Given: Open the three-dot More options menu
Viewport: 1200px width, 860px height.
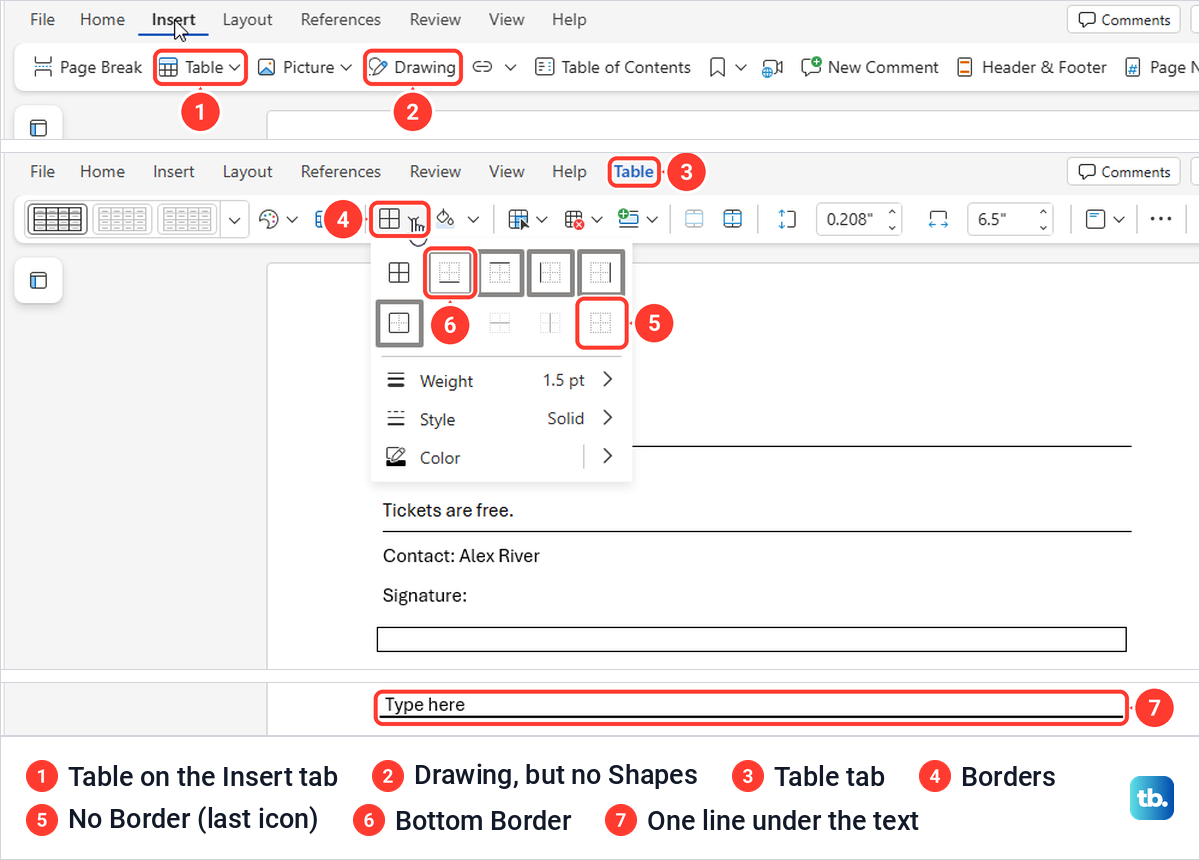Looking at the screenshot, I should coord(1160,219).
